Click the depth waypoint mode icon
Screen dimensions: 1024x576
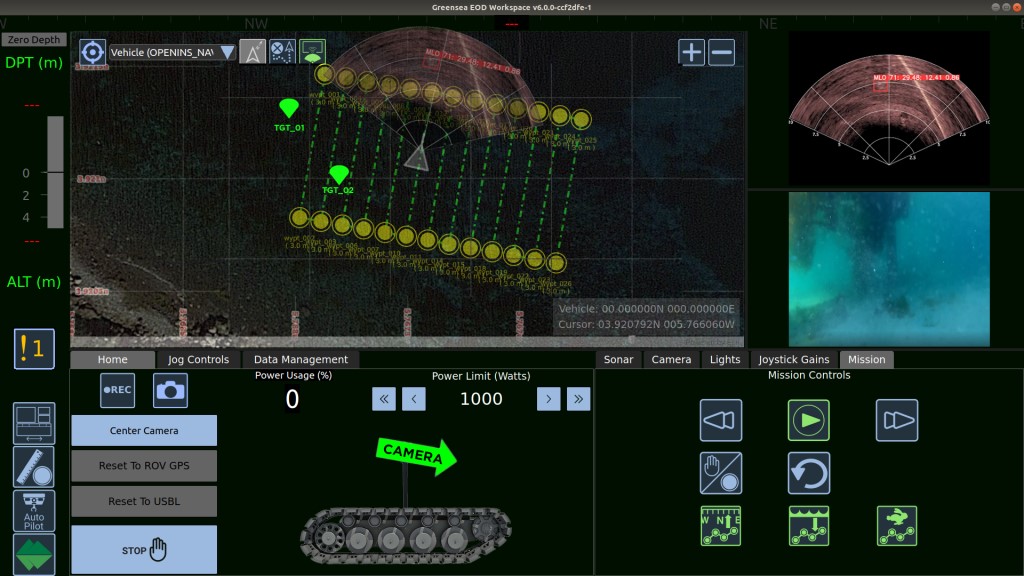[x=808, y=526]
